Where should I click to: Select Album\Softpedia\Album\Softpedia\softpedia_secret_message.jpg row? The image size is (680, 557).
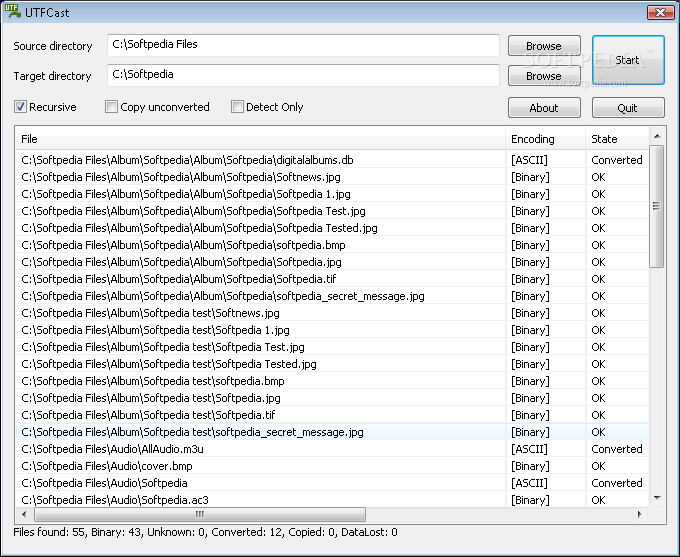point(332,296)
